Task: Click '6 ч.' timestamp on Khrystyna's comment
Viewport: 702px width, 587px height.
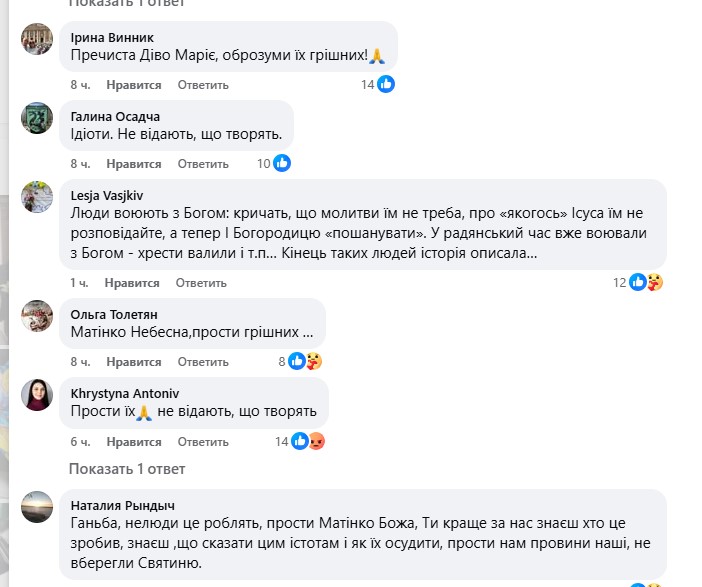Action: coord(80,441)
